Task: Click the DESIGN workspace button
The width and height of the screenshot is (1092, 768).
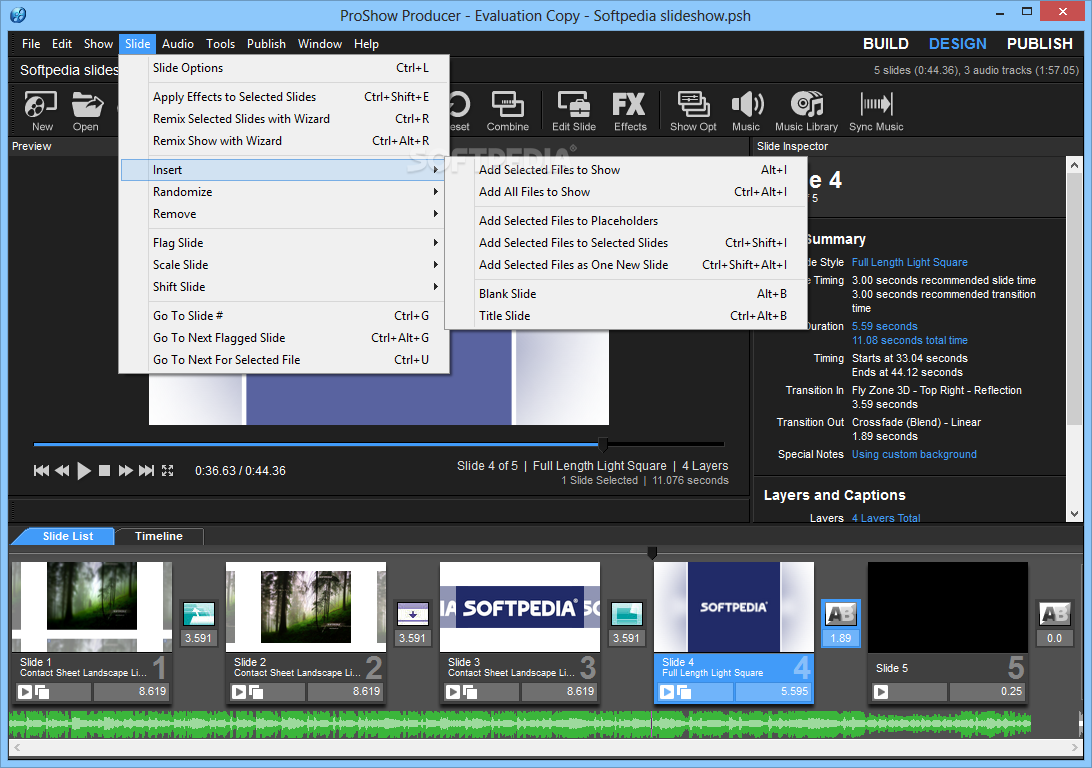Action: tap(958, 43)
